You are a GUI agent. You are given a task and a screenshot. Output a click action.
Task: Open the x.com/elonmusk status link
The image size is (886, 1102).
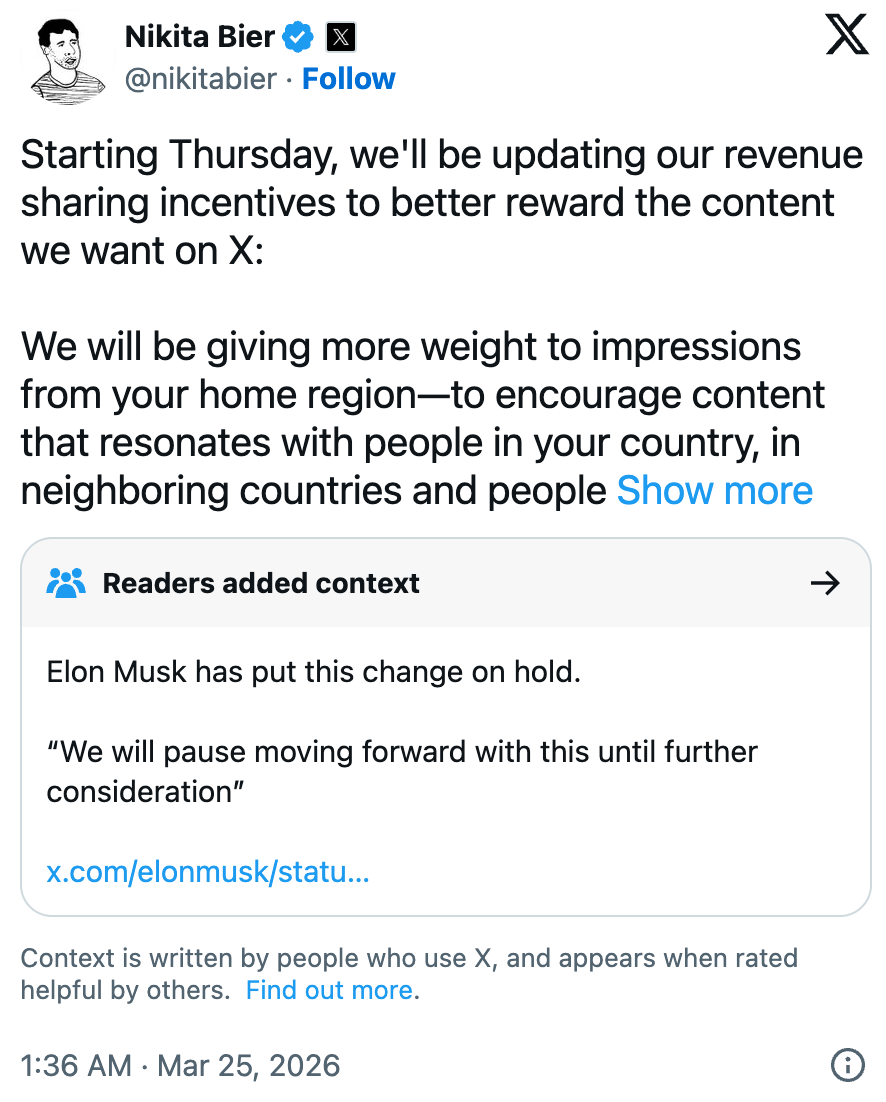point(208,872)
